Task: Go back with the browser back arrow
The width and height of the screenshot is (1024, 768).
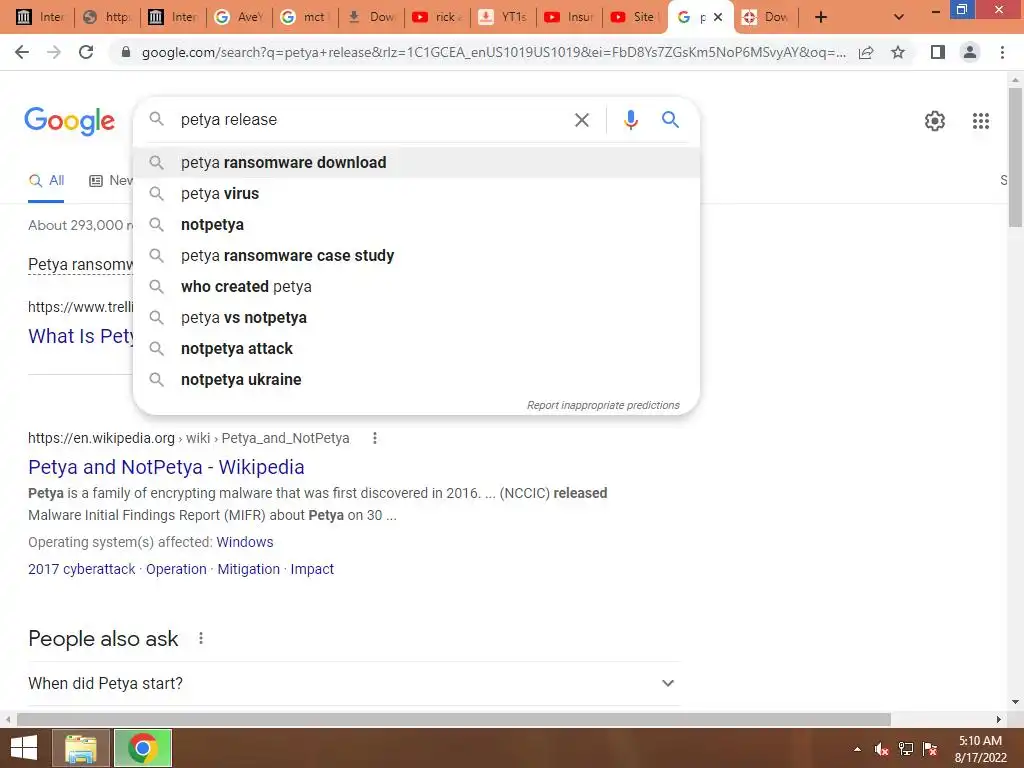Action: pyautogui.click(x=22, y=52)
